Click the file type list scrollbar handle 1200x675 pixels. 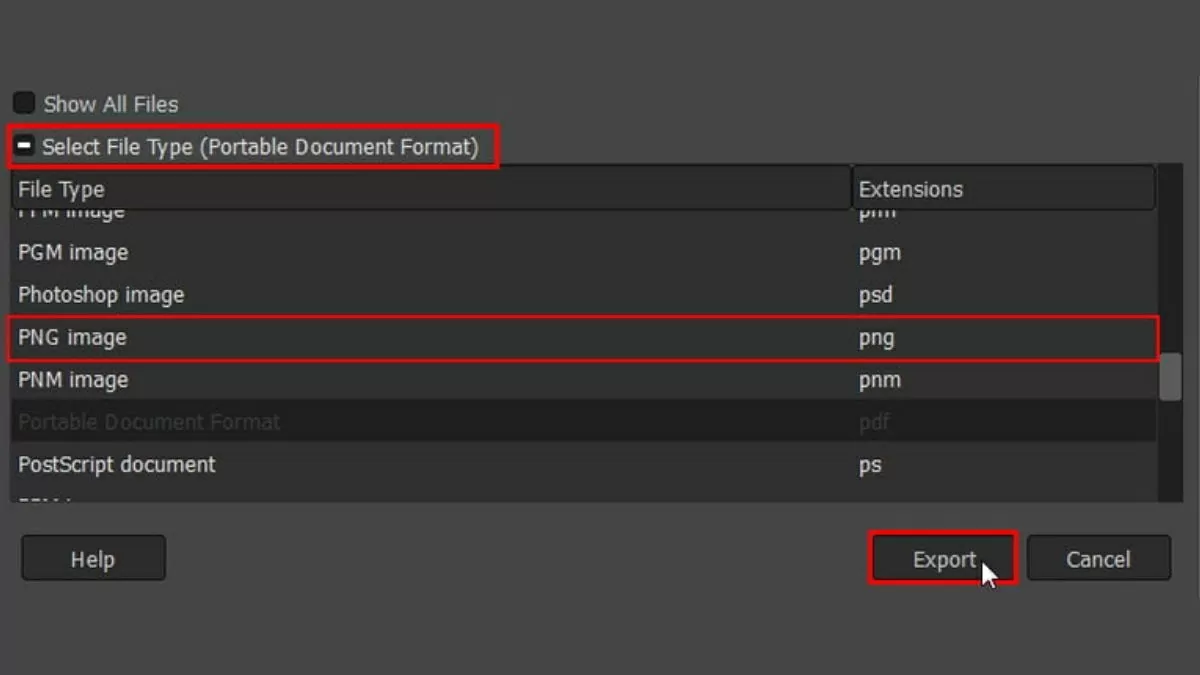click(1169, 377)
